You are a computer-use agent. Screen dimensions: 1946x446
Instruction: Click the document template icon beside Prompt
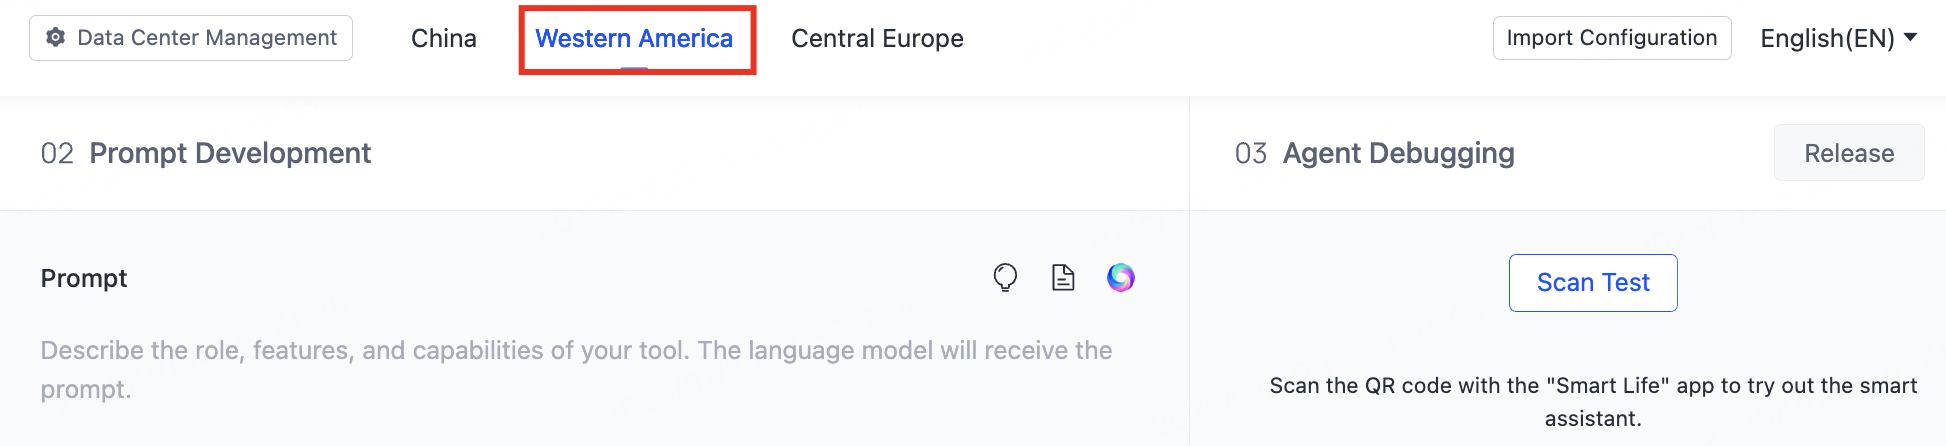coord(1063,277)
